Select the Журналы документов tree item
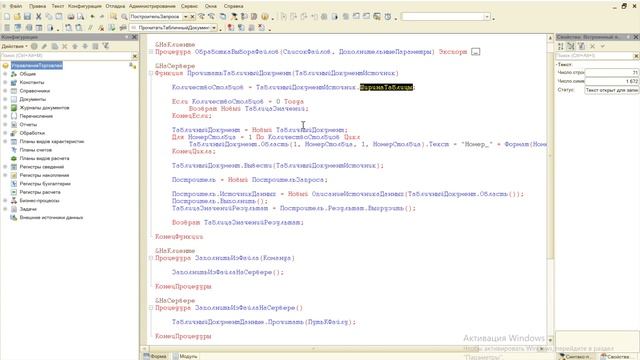640x360 pixels. (x=44, y=108)
